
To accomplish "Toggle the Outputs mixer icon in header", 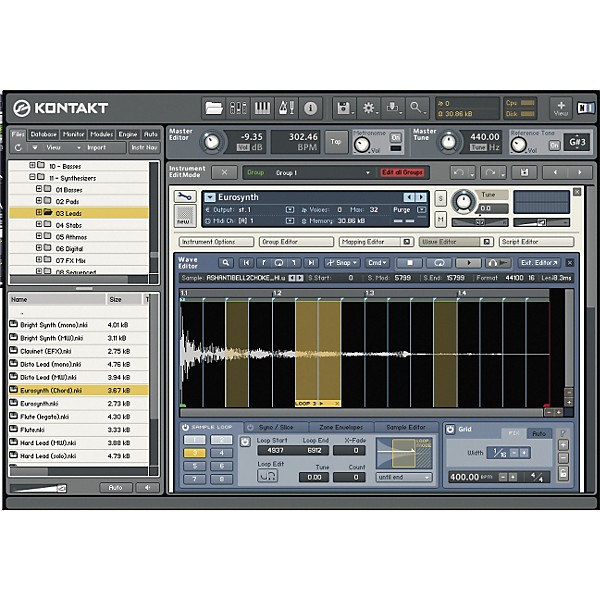I will (x=238, y=108).
